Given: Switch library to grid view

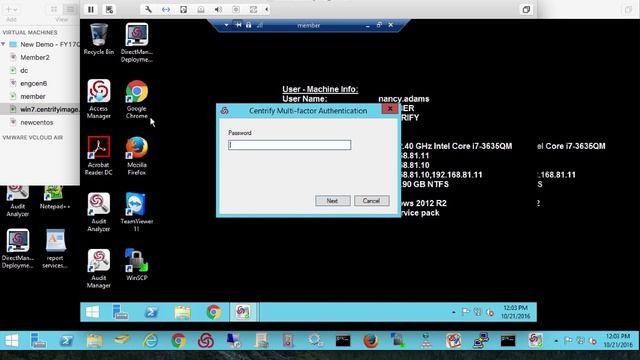Looking at the screenshot, I should 54,9.
